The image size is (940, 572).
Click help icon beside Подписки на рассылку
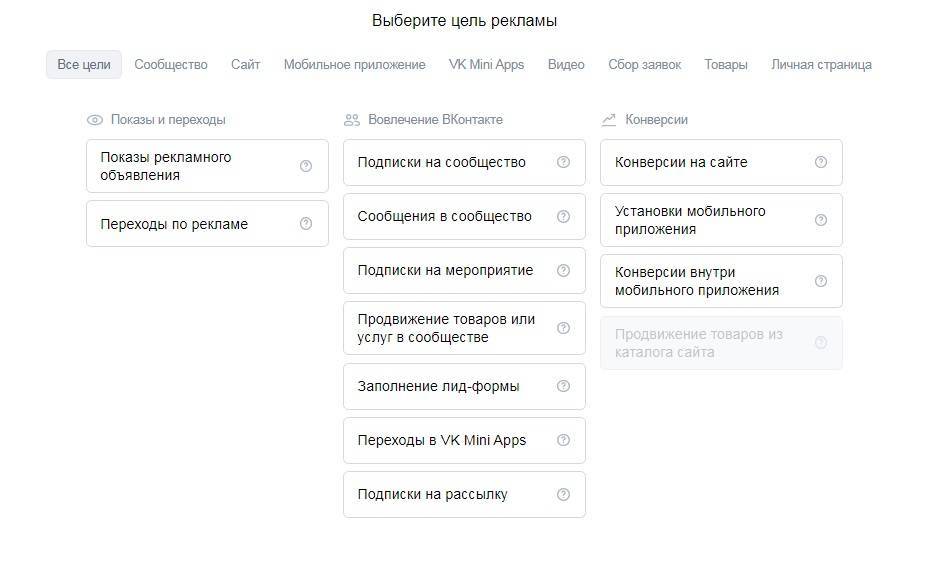[563, 494]
